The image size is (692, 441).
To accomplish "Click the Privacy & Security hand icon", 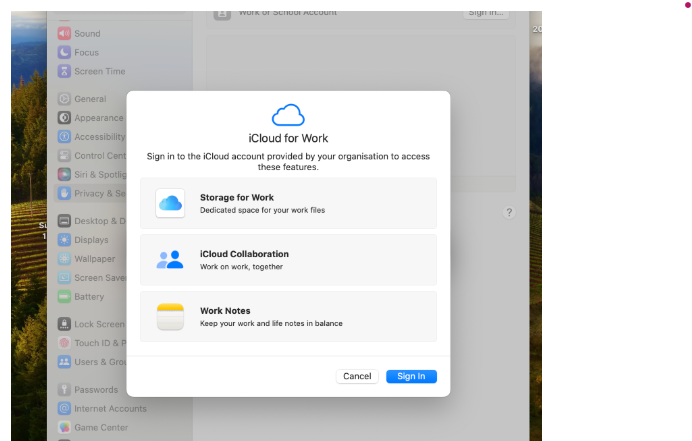I will (64, 193).
